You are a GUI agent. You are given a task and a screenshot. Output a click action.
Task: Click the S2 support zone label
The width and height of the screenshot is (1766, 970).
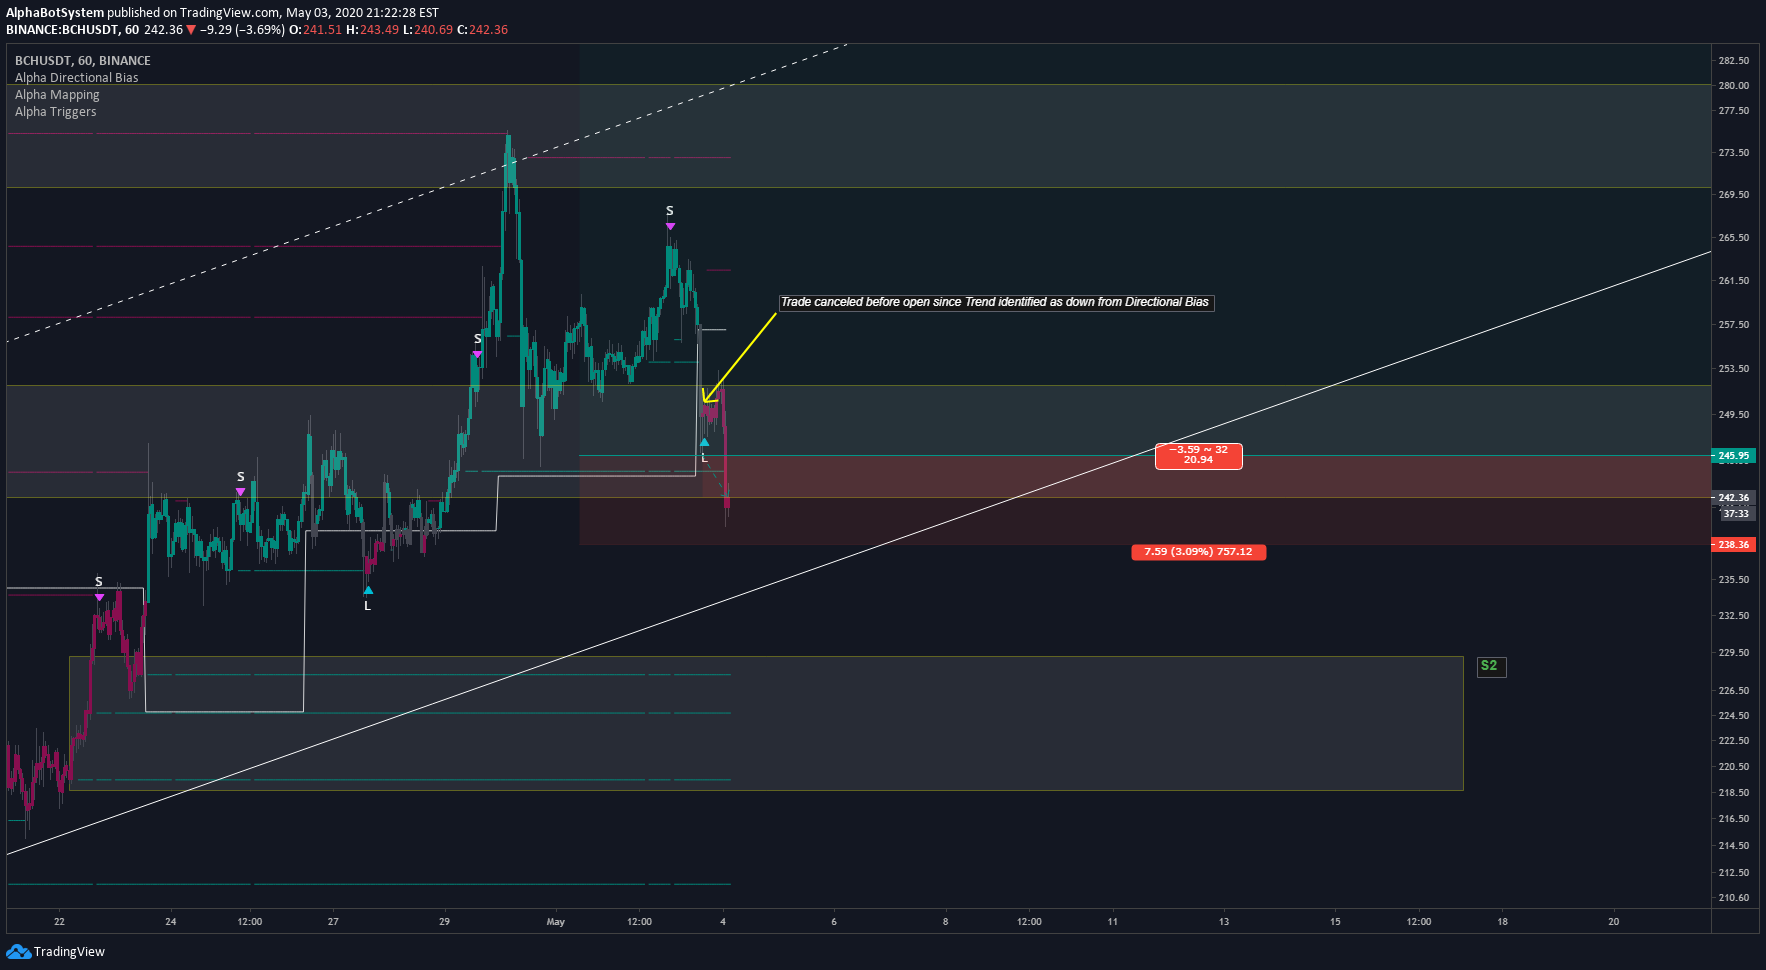pyautogui.click(x=1491, y=666)
